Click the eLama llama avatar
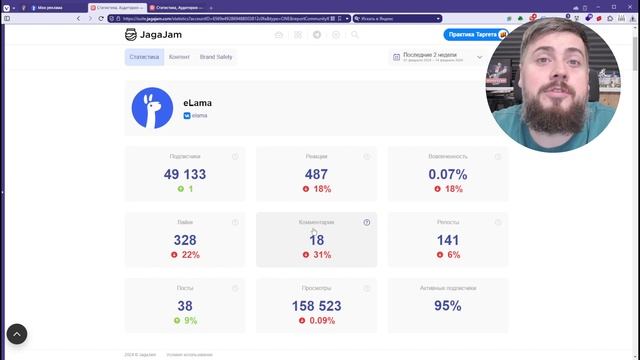 (152, 108)
